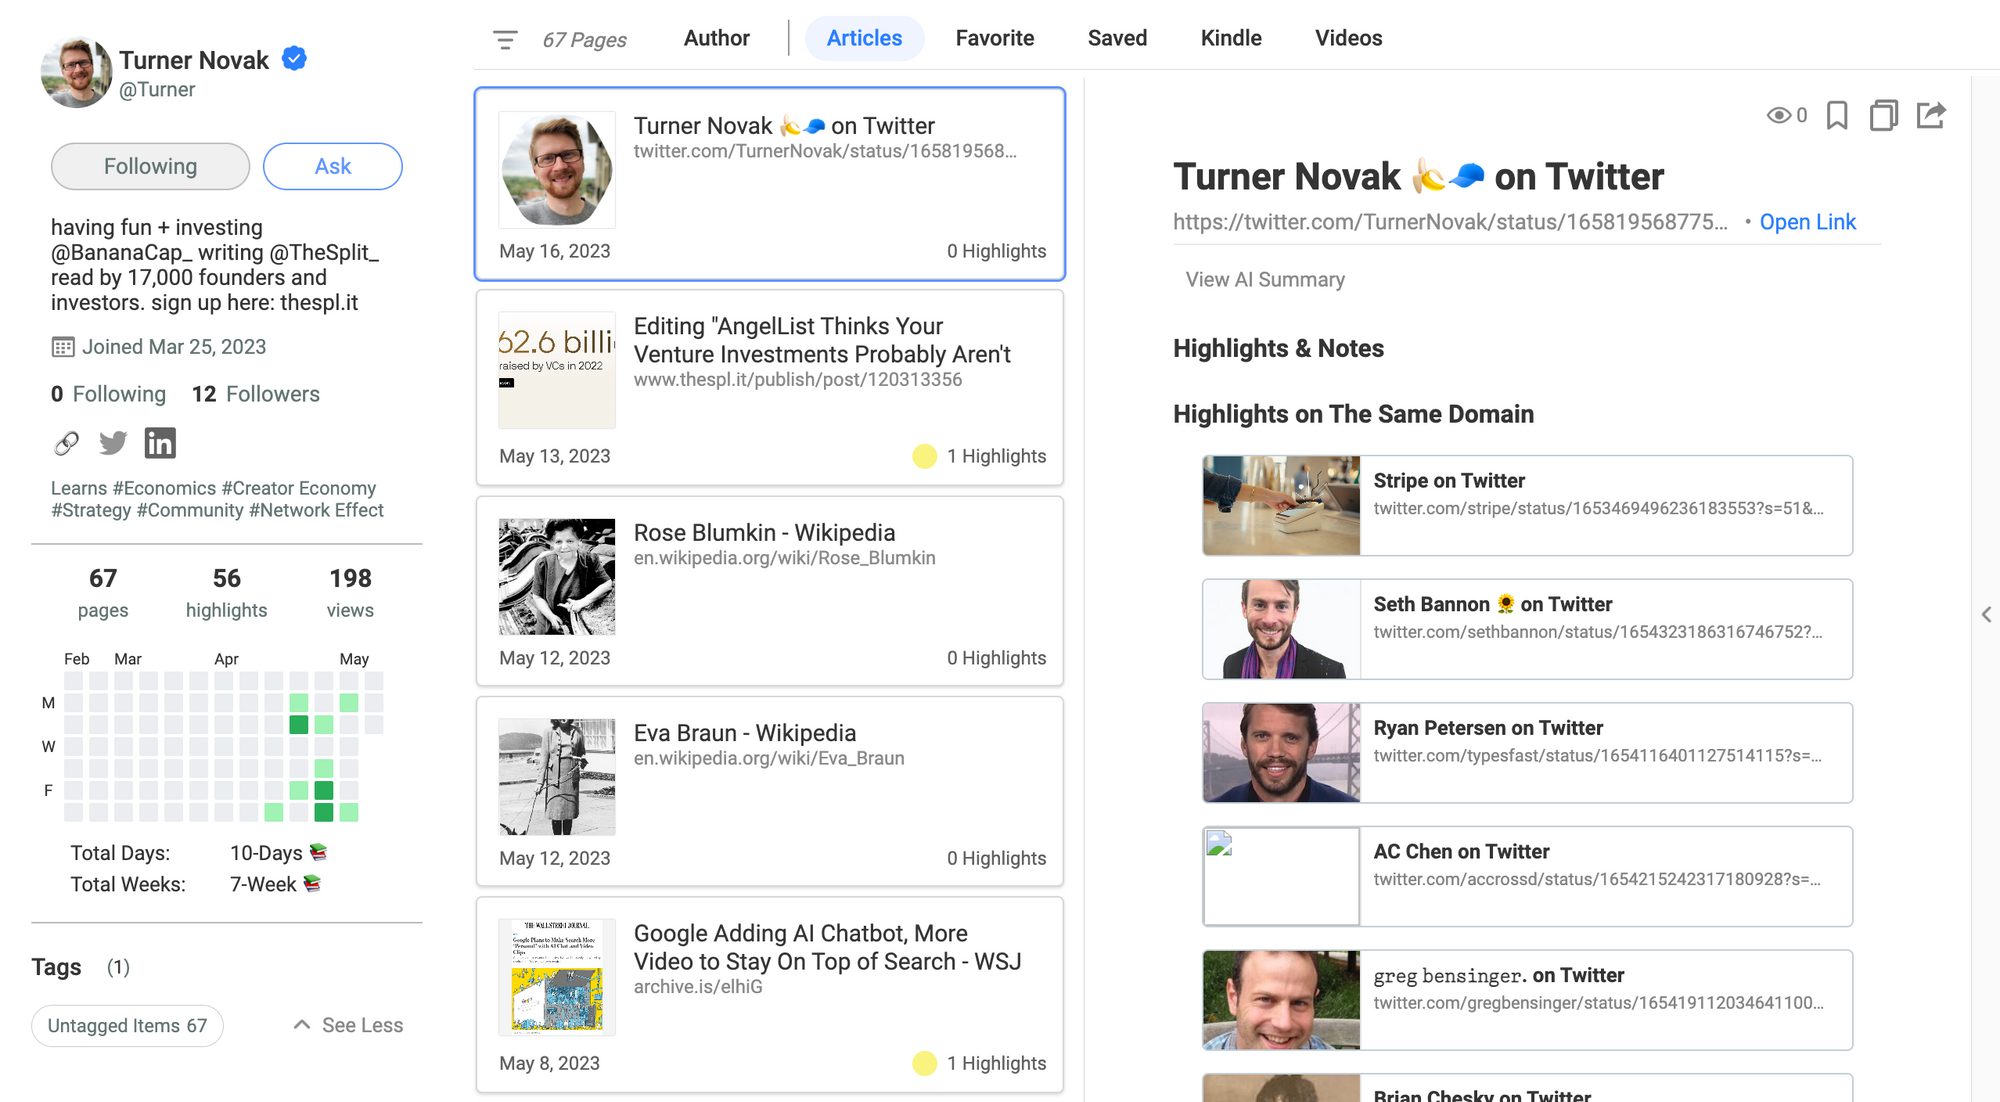This screenshot has height=1102, width=2000.
Task: Click Turner Novak's profile avatar
Action: click(x=76, y=72)
